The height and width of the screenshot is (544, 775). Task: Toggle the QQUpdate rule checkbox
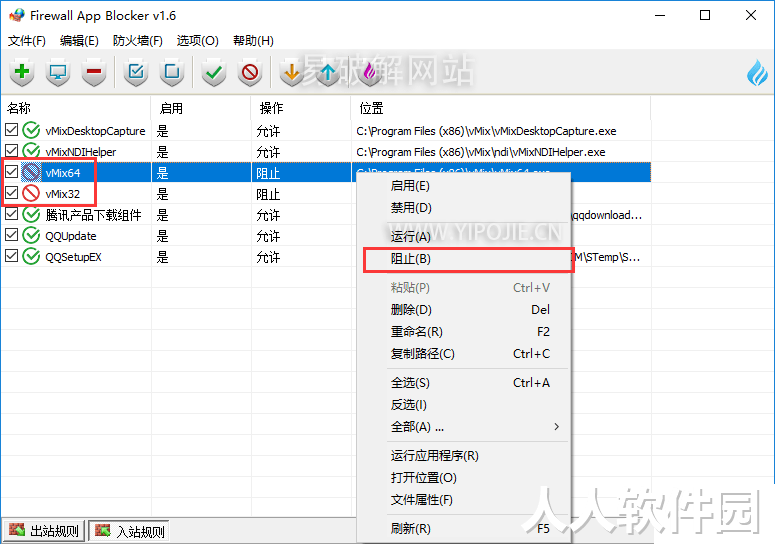point(11,235)
